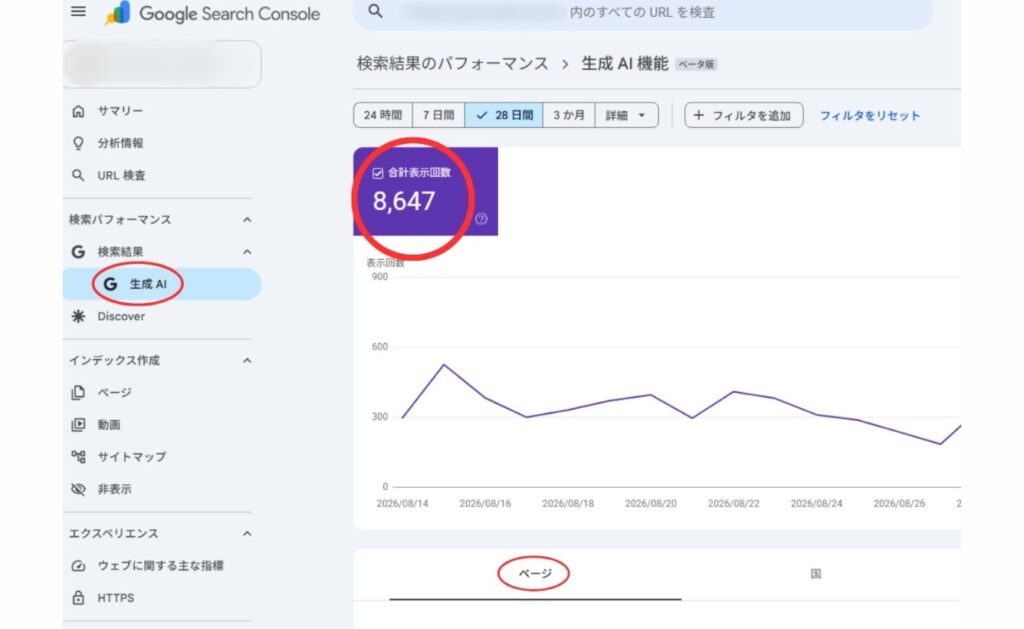Switch to the 国 tab
The width and height of the screenshot is (1024, 629).
pyautogui.click(x=816, y=573)
